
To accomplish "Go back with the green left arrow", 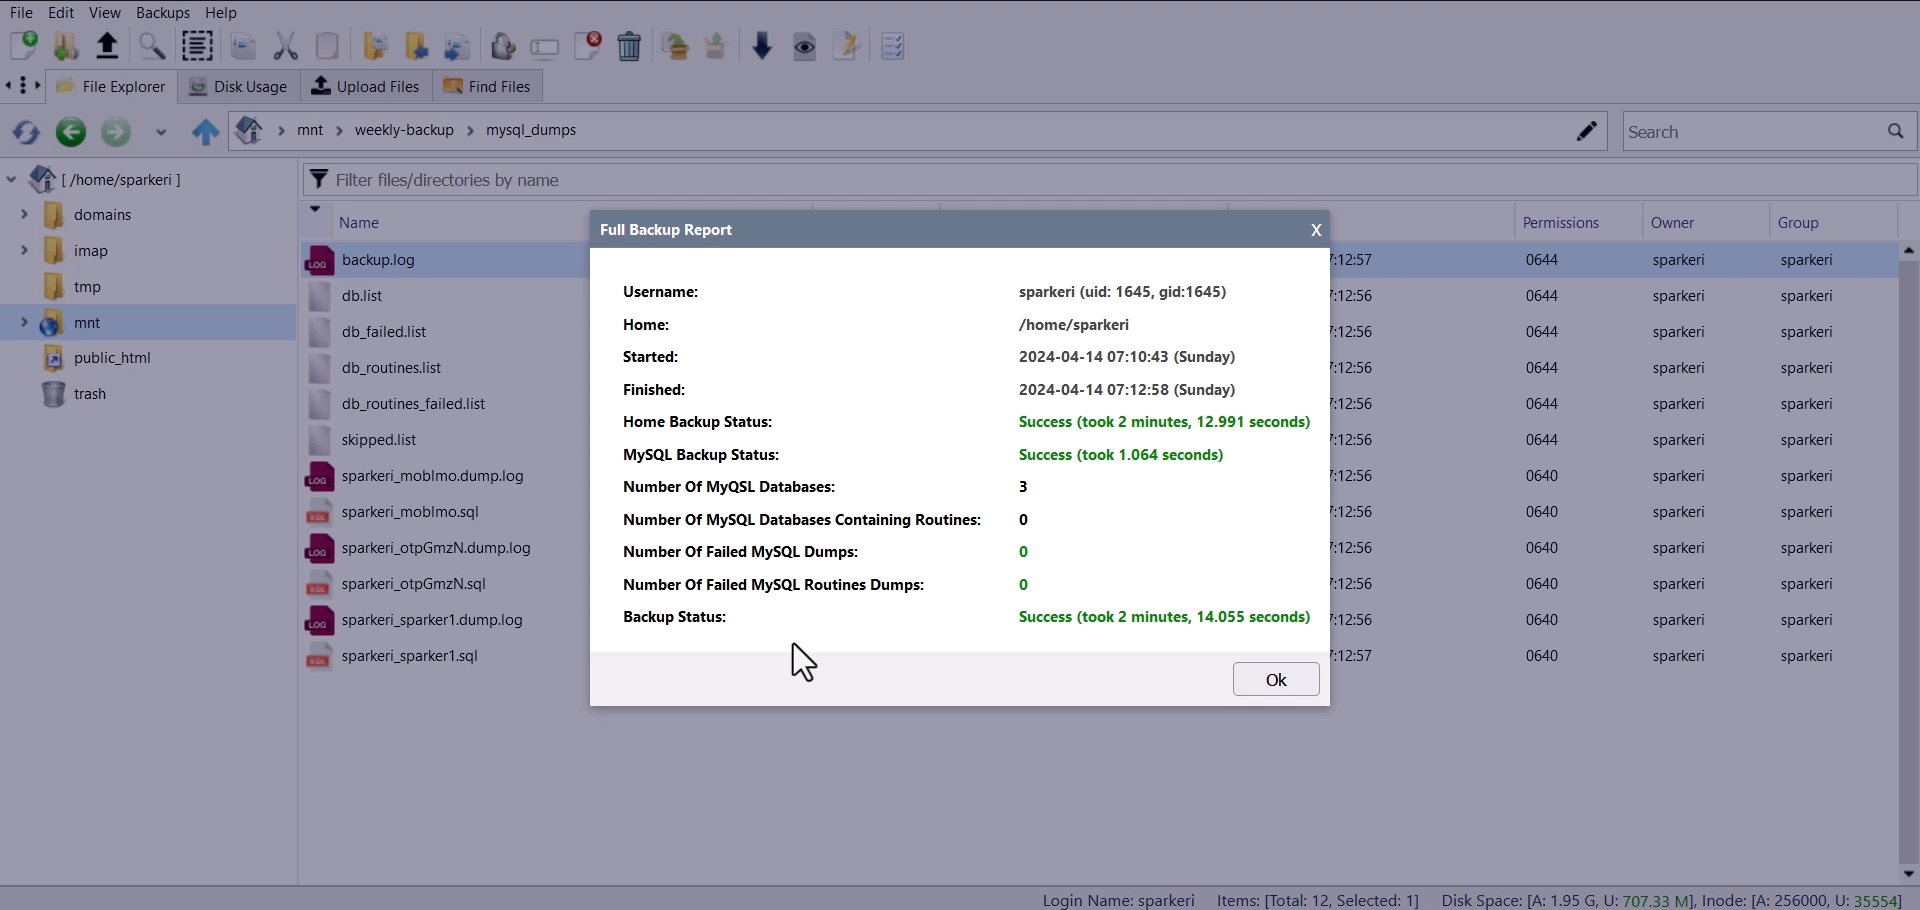I will [x=71, y=132].
